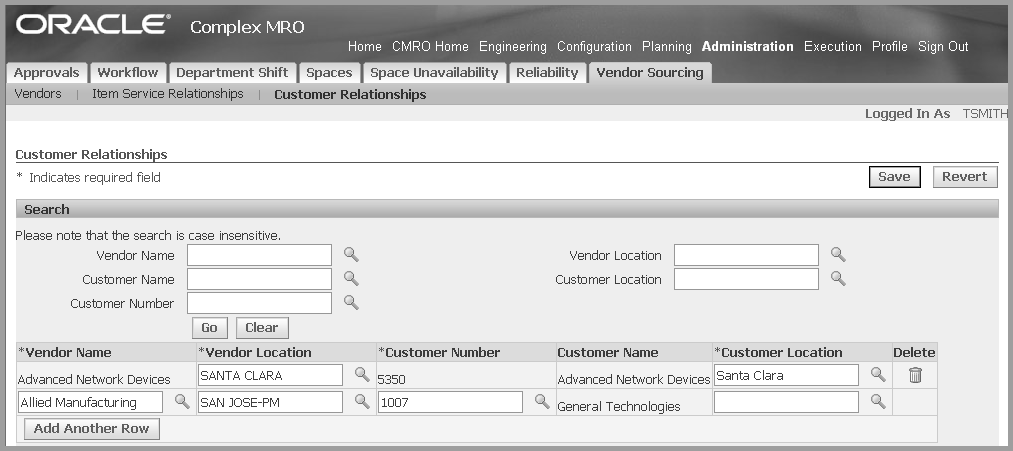Click the Save button
The height and width of the screenshot is (451, 1013).
click(894, 177)
